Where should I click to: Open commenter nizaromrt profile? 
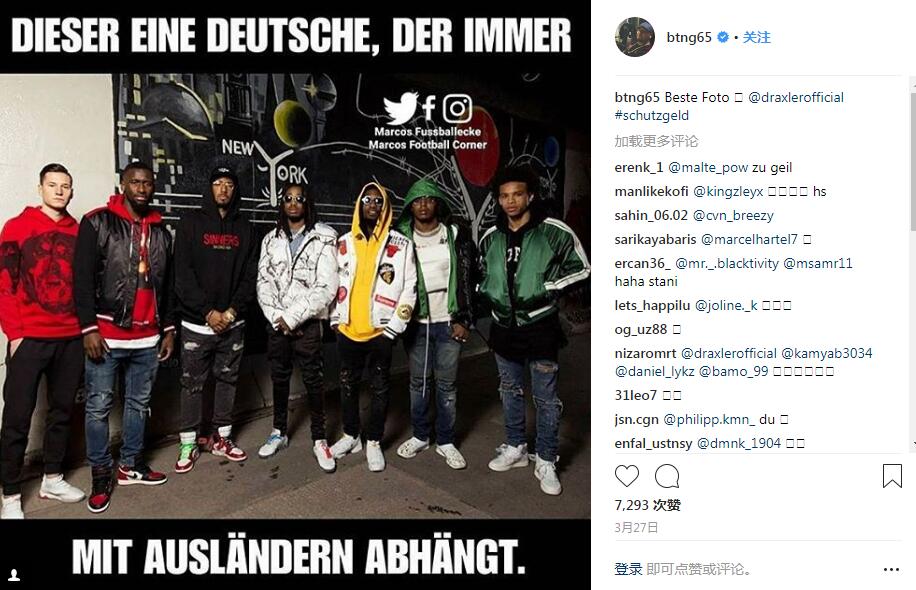coord(645,353)
